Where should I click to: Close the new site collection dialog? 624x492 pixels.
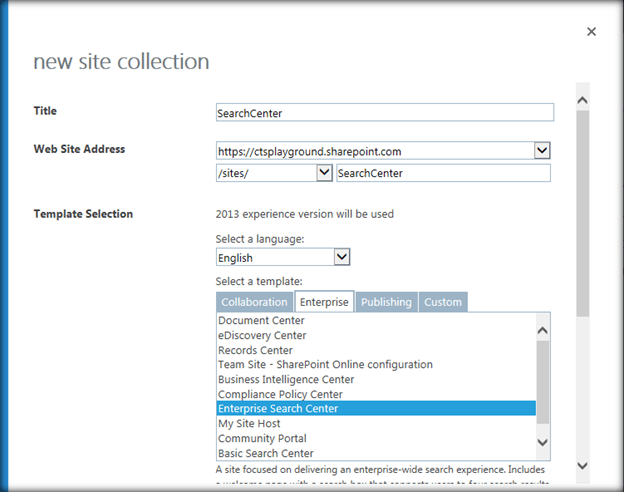point(591,32)
